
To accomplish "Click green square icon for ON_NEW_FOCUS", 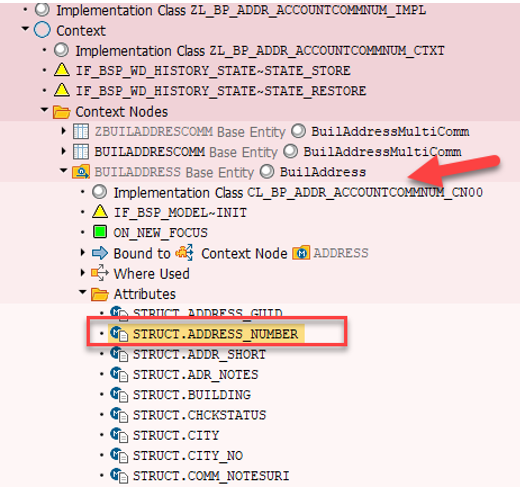I will click(x=100, y=232).
